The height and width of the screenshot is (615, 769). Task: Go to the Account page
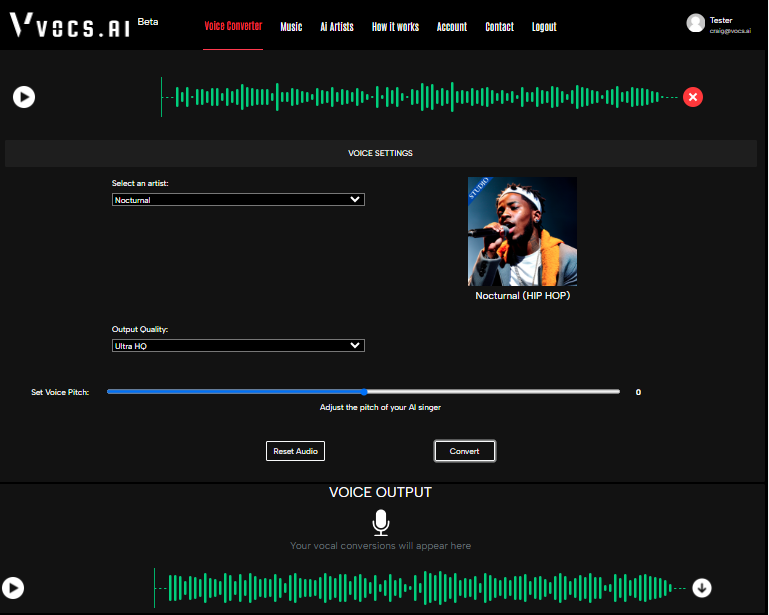pos(452,27)
